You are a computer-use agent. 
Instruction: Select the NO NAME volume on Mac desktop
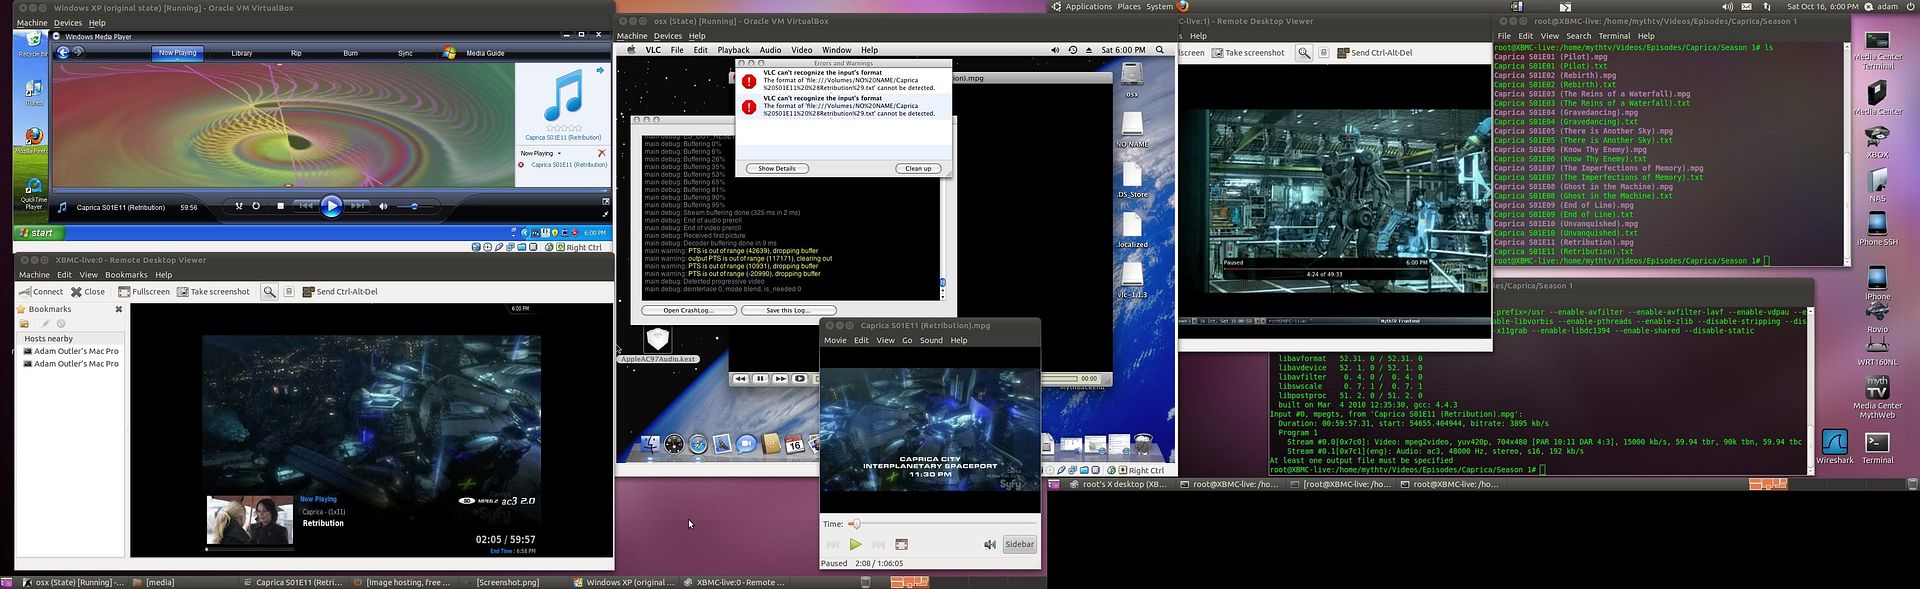coord(1132,130)
